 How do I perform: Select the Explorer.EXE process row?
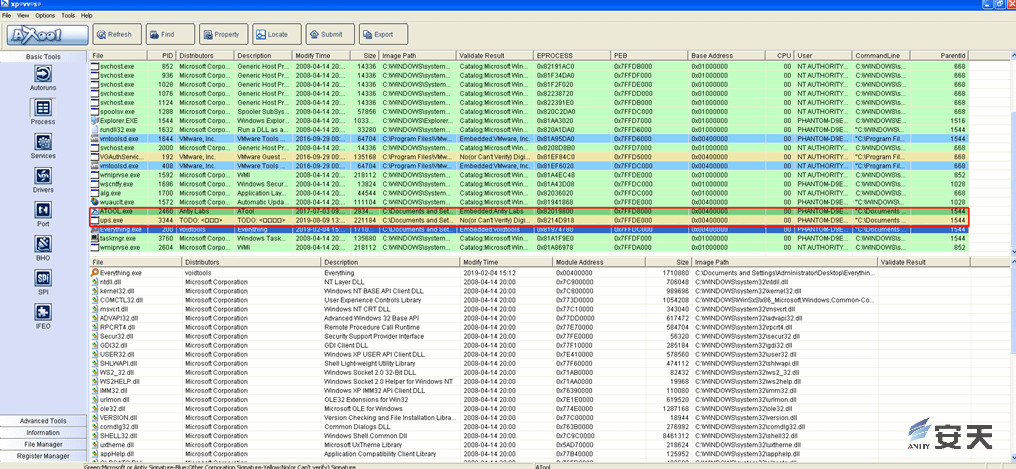click(x=529, y=120)
